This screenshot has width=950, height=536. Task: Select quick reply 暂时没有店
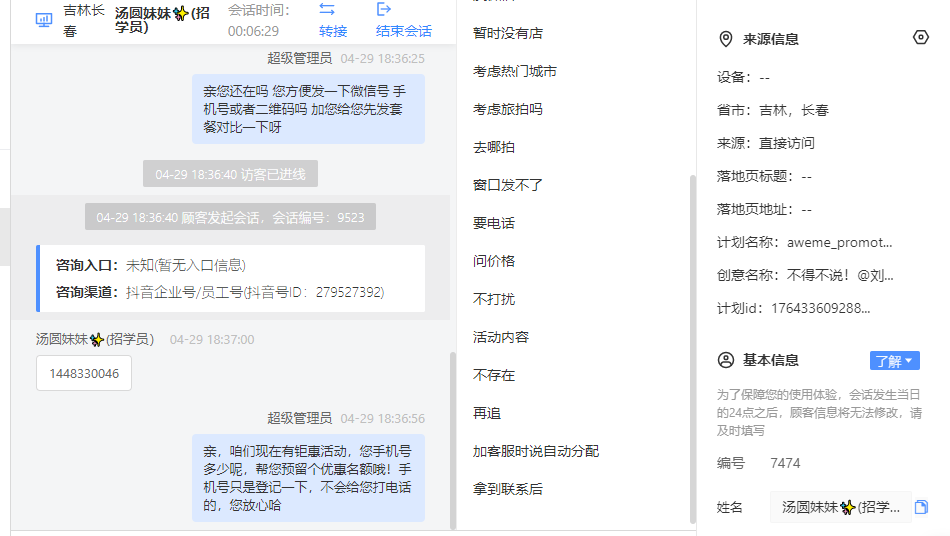point(508,33)
